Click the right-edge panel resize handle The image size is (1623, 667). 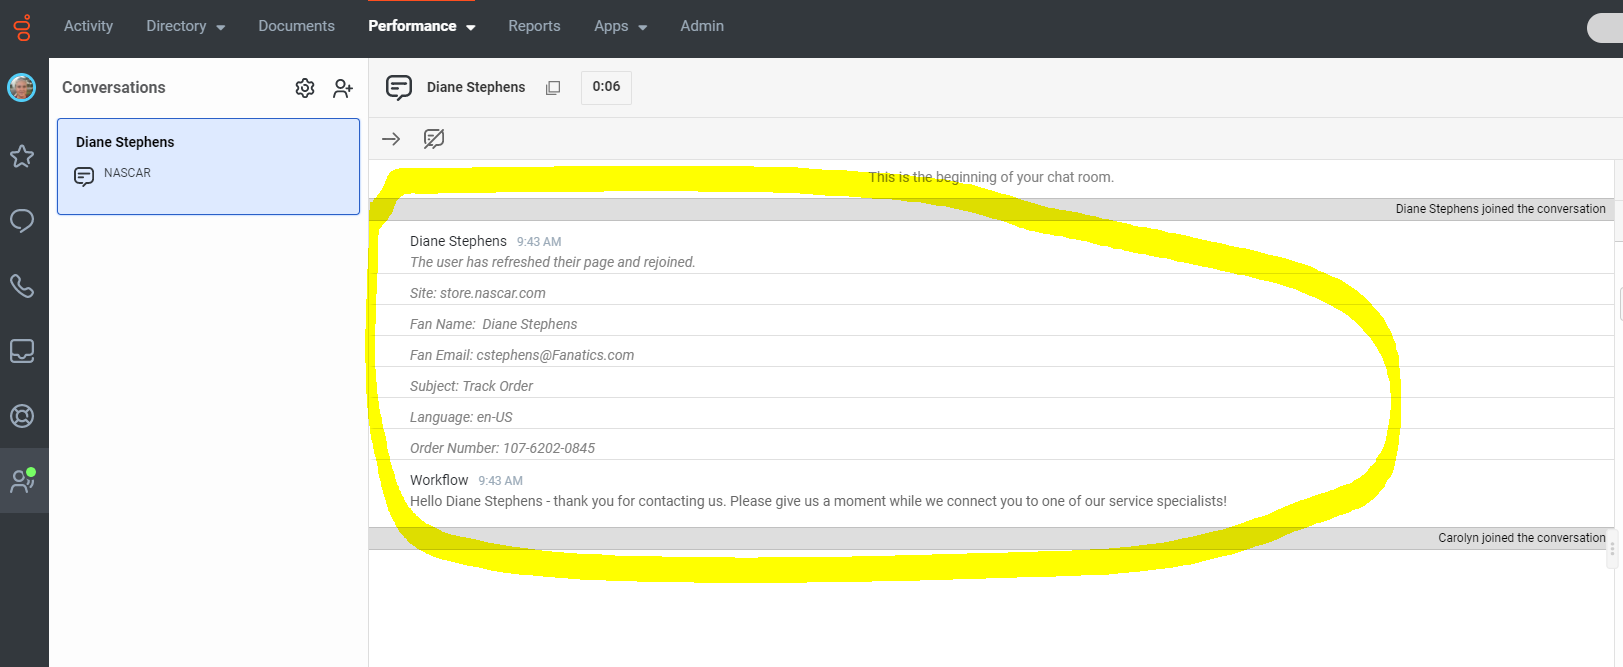(1612, 549)
